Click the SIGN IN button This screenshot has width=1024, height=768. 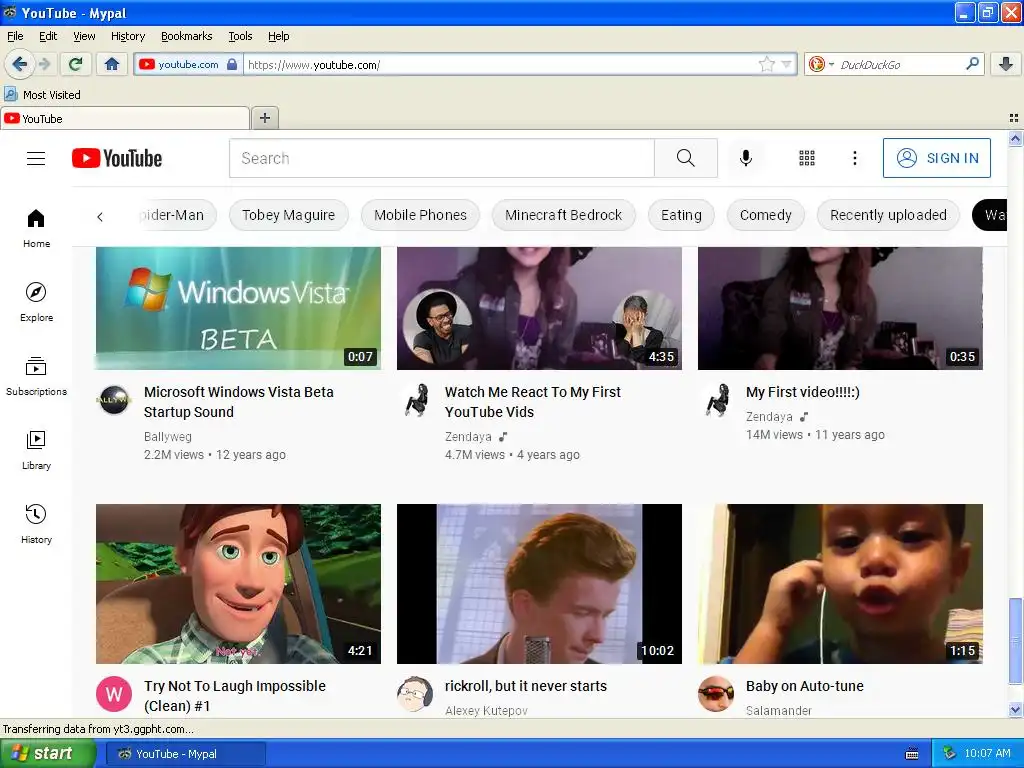tap(936, 158)
